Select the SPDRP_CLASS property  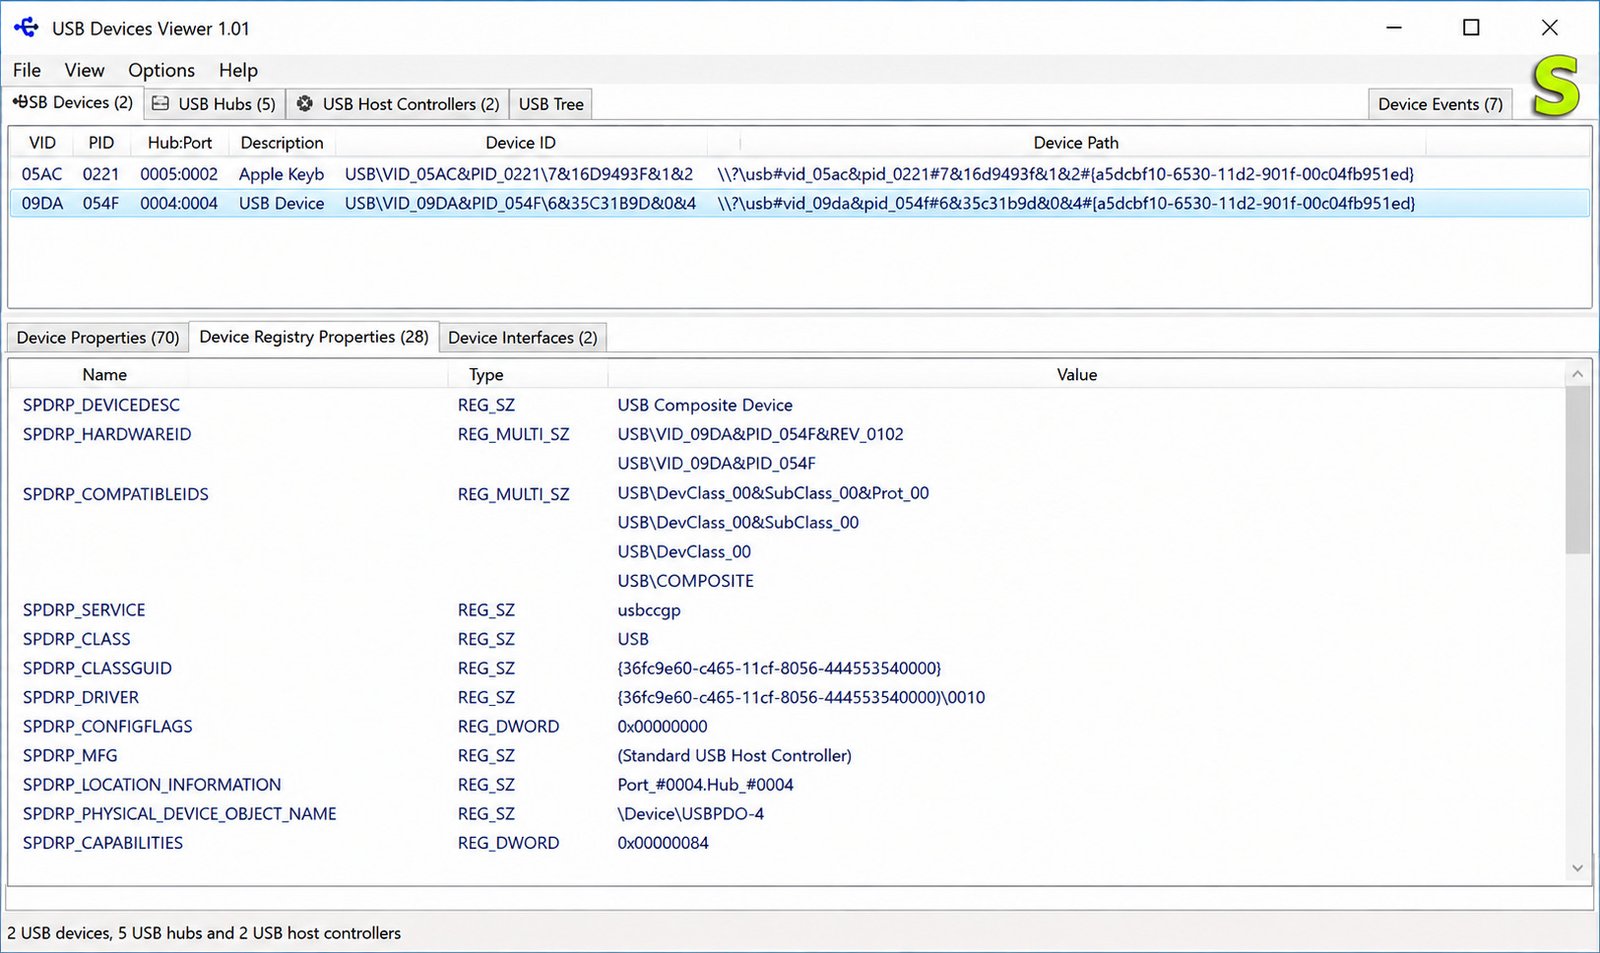point(77,639)
